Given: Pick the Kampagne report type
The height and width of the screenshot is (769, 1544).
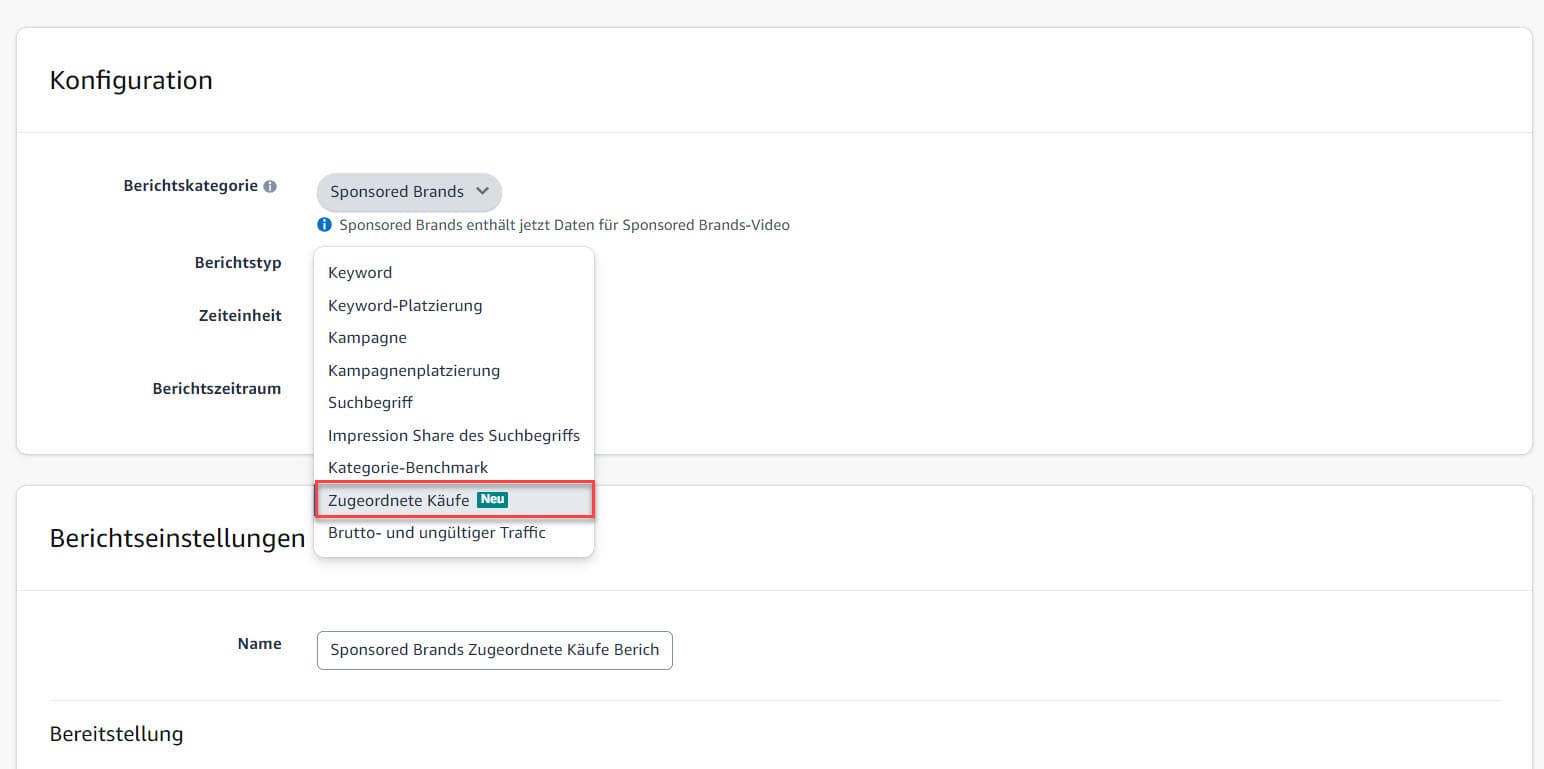Looking at the screenshot, I should click(454, 337).
